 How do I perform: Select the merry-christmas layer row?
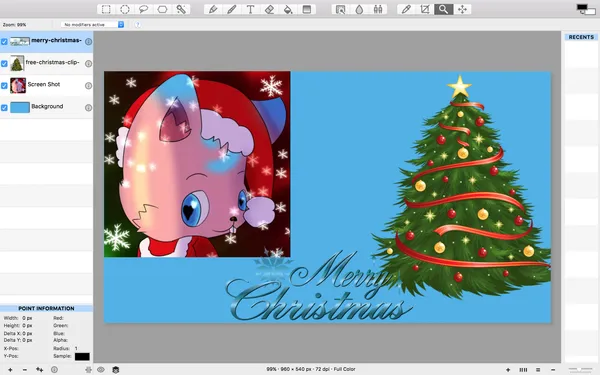click(46, 42)
